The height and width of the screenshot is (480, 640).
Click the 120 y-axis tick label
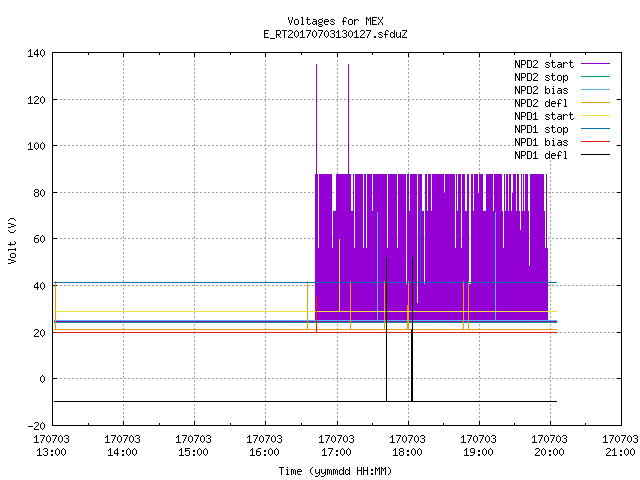(36, 100)
